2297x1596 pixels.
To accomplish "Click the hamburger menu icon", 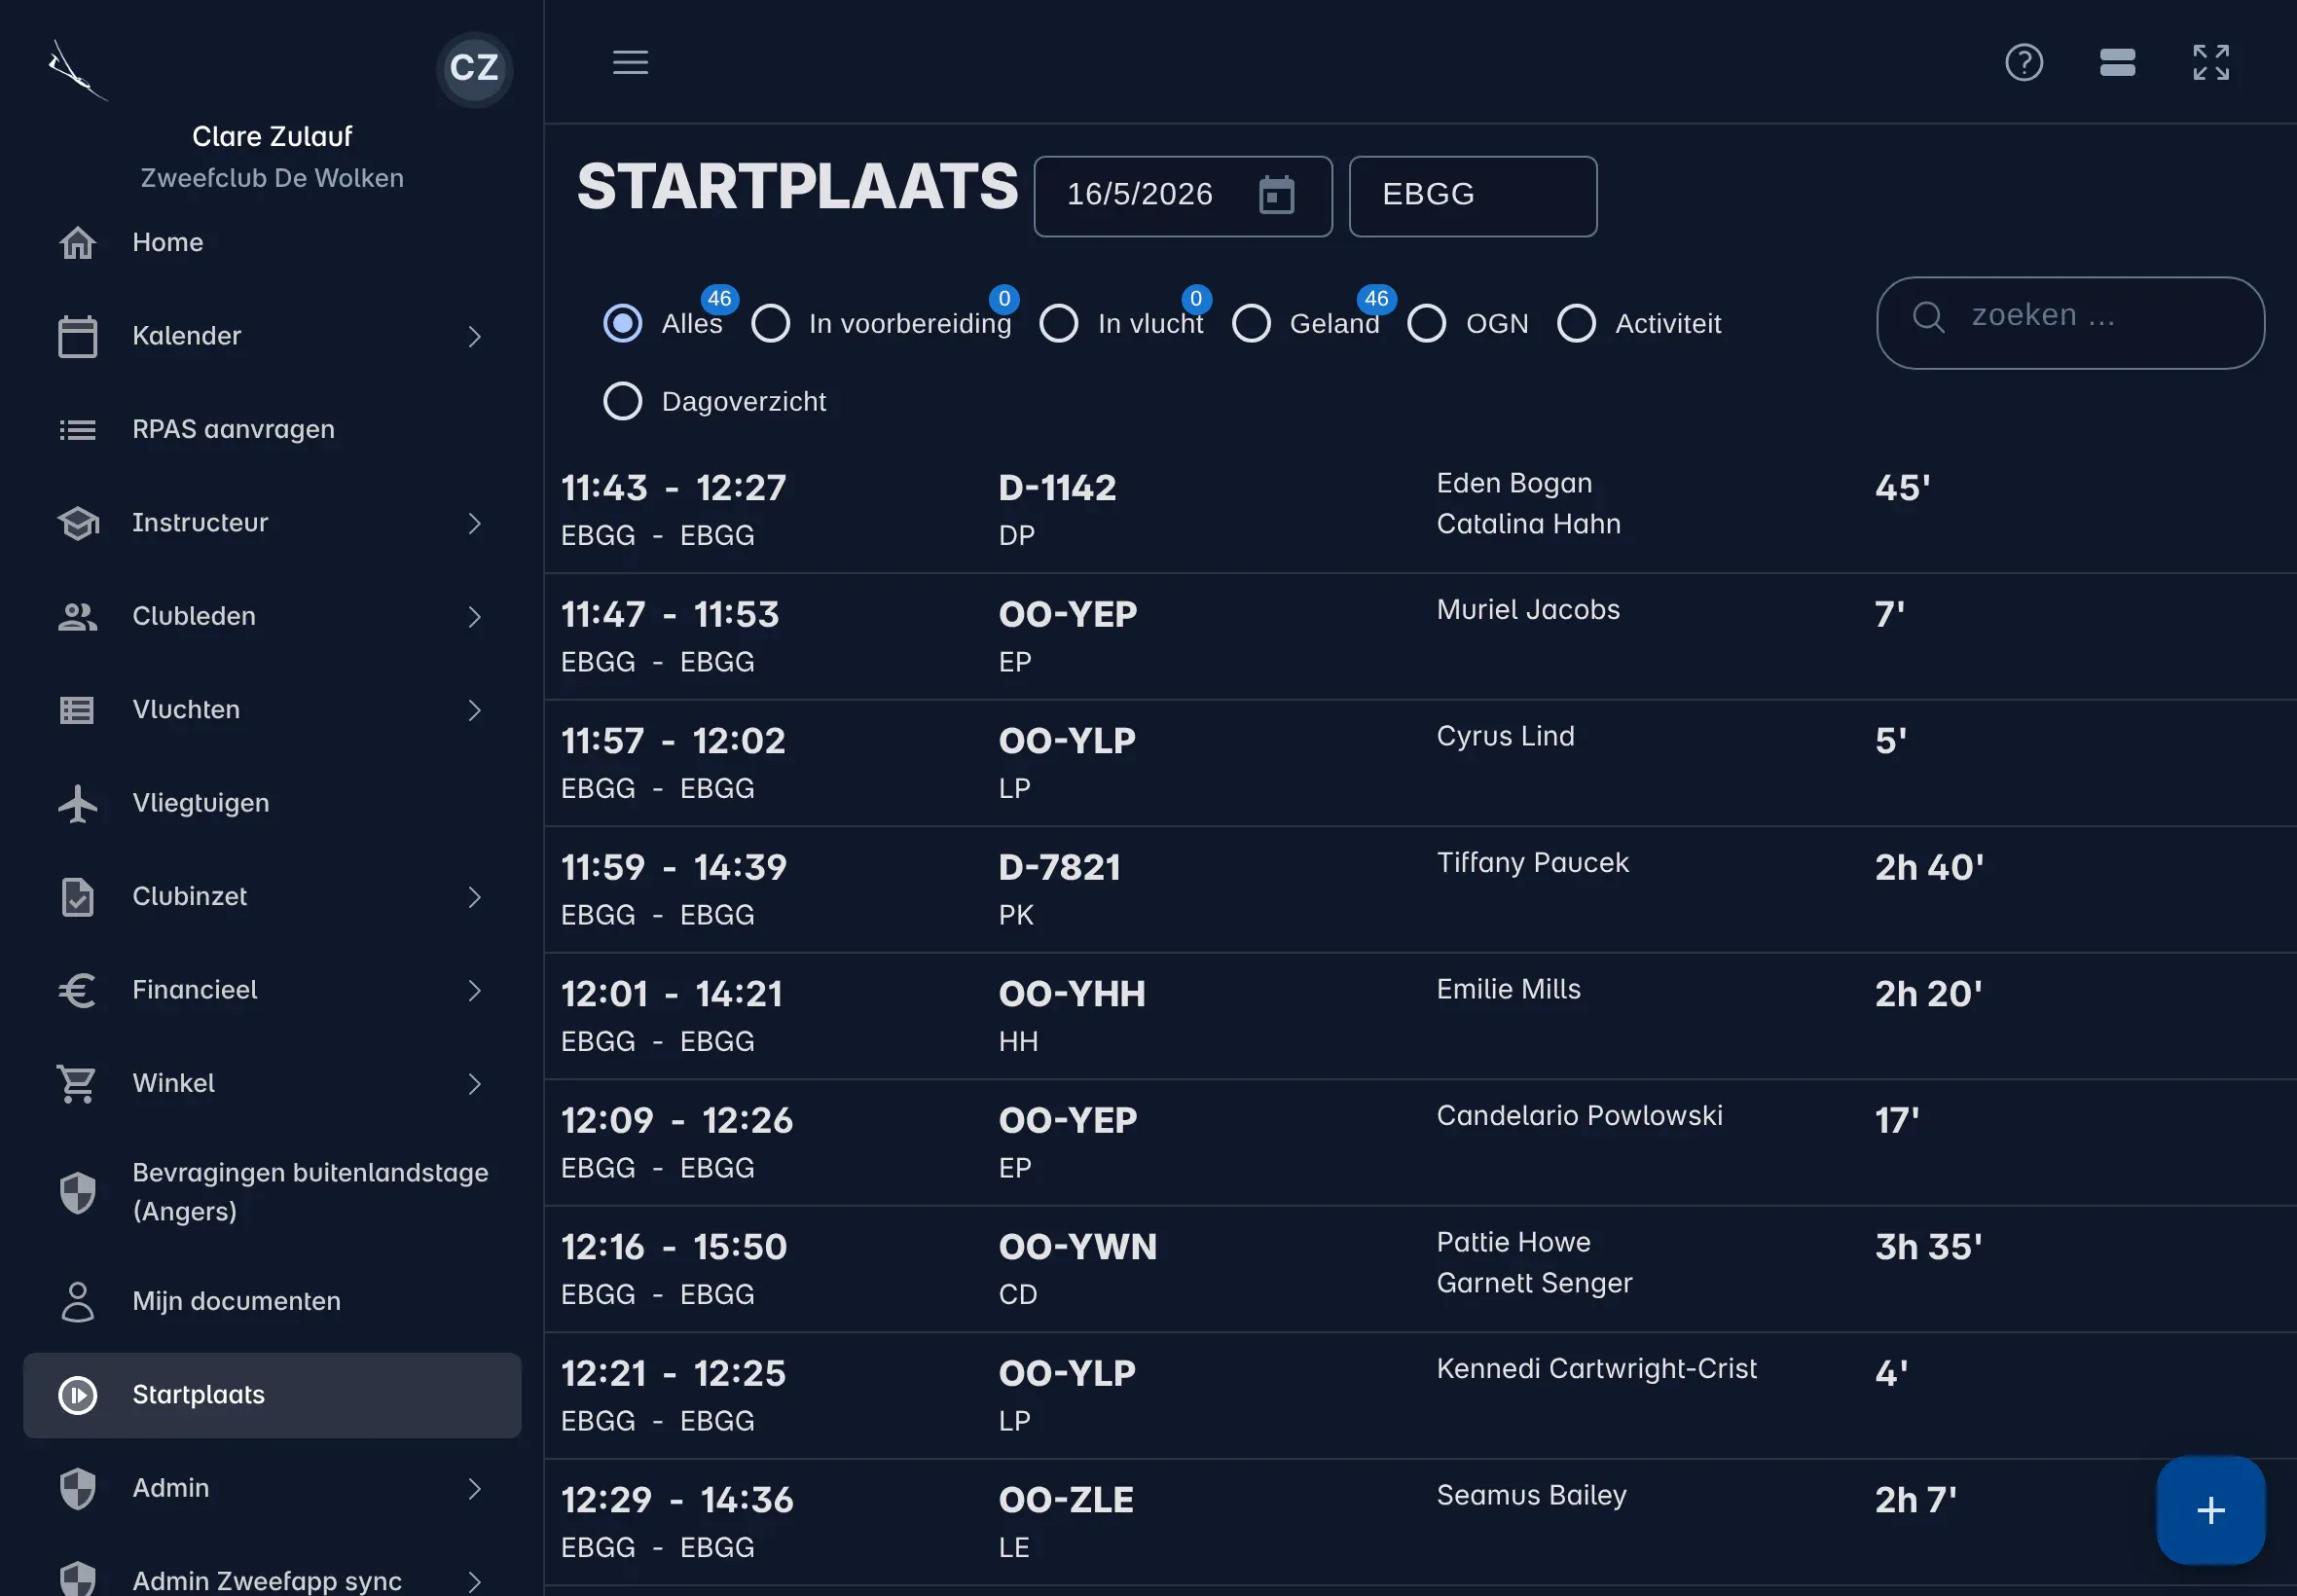I will pos(630,62).
